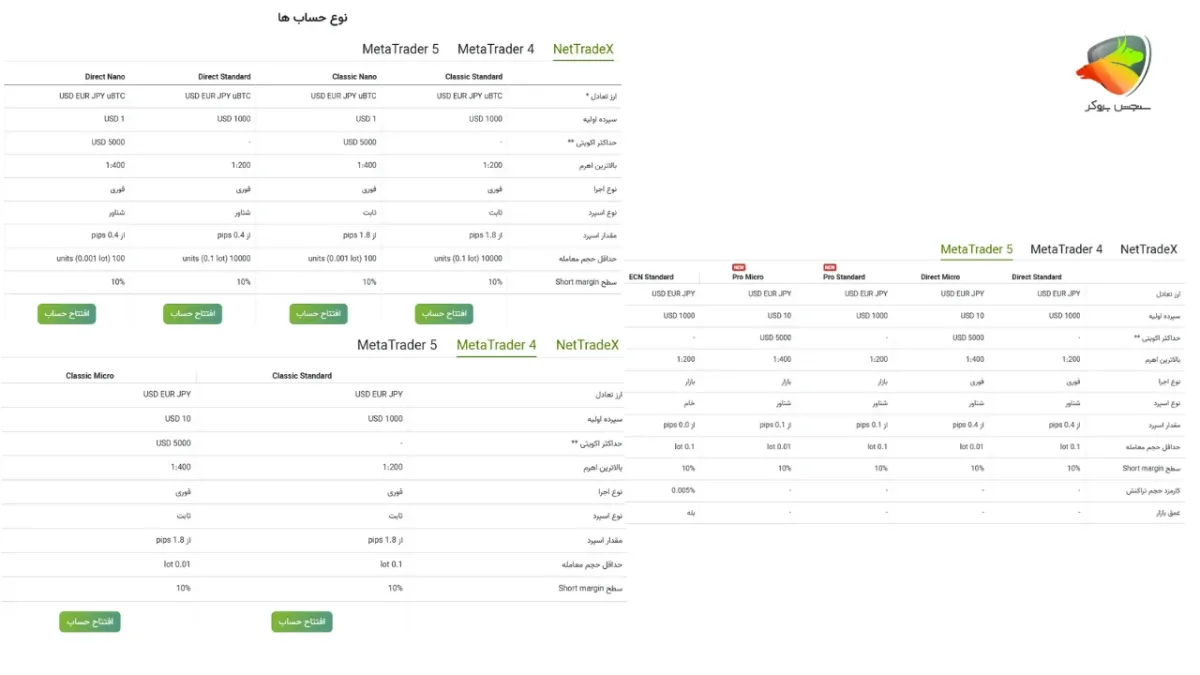Open account under the Classic Nano column

pos(319,314)
